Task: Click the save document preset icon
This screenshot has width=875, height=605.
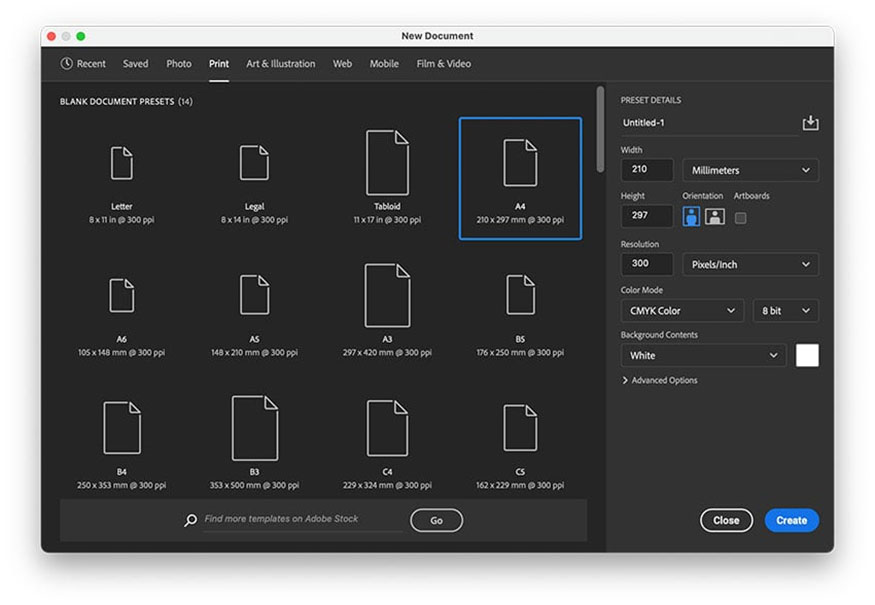Action: [x=810, y=123]
